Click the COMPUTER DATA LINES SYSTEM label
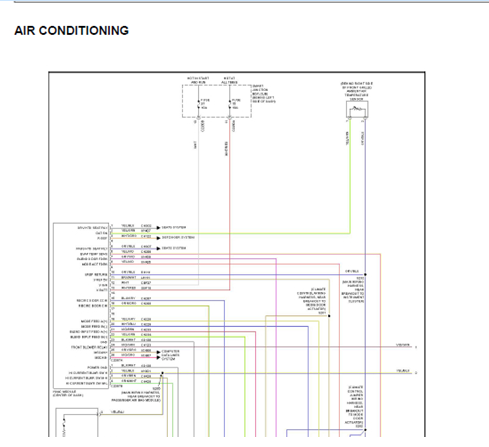 pyautogui.click(x=170, y=355)
